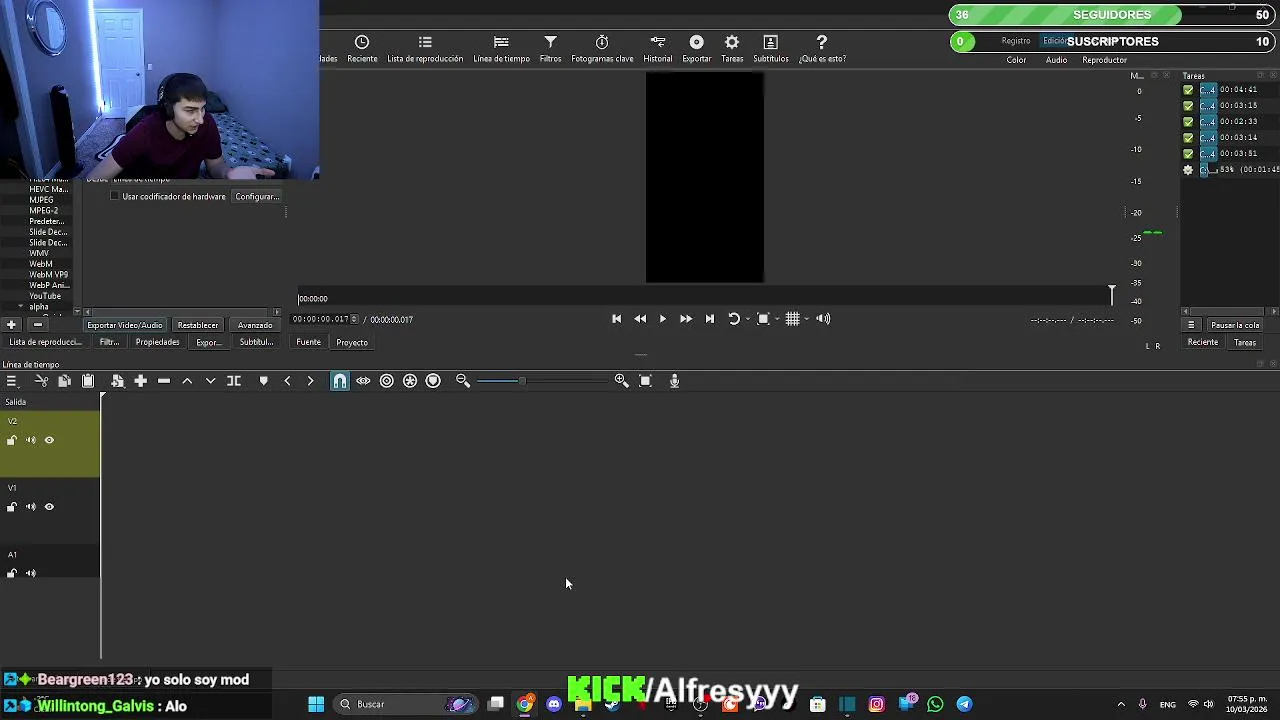Open the player volume control

823,319
